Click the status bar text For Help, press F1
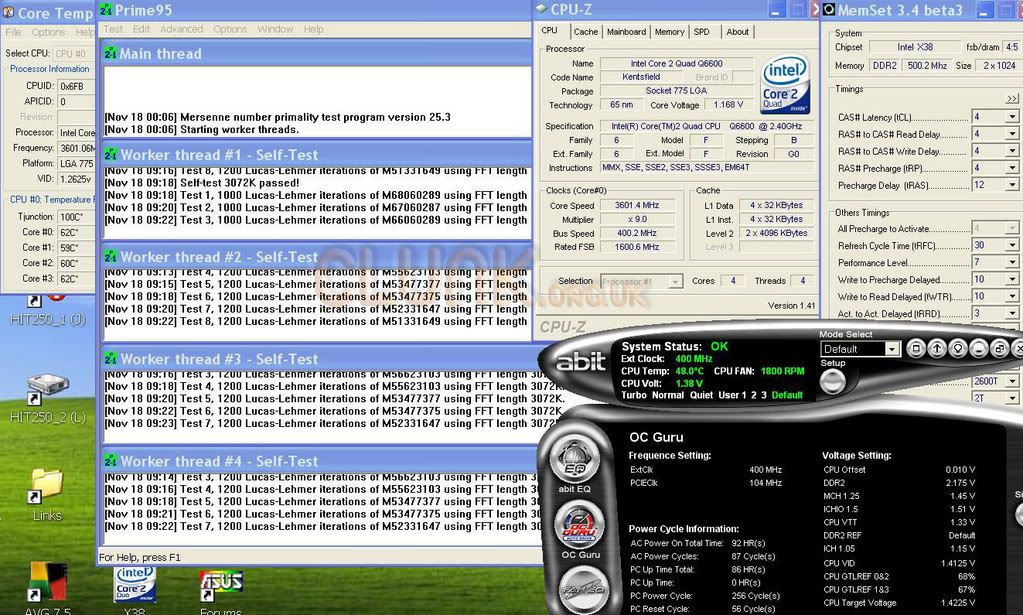 pos(140,558)
